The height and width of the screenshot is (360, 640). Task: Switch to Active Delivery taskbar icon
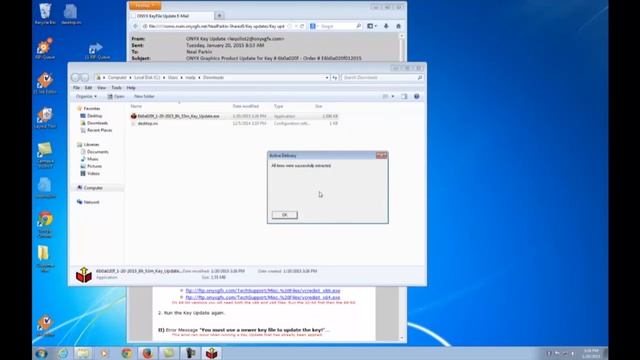[x=211, y=353]
